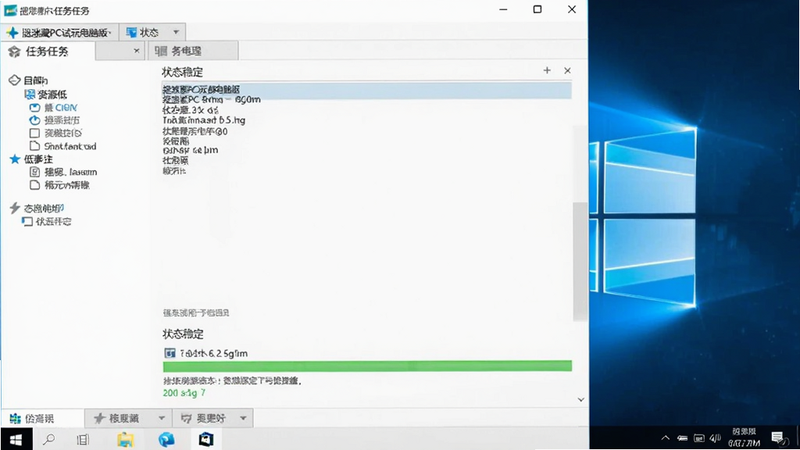Select the highlighted first list row
Screen dimensions: 800x450
click(366, 89)
